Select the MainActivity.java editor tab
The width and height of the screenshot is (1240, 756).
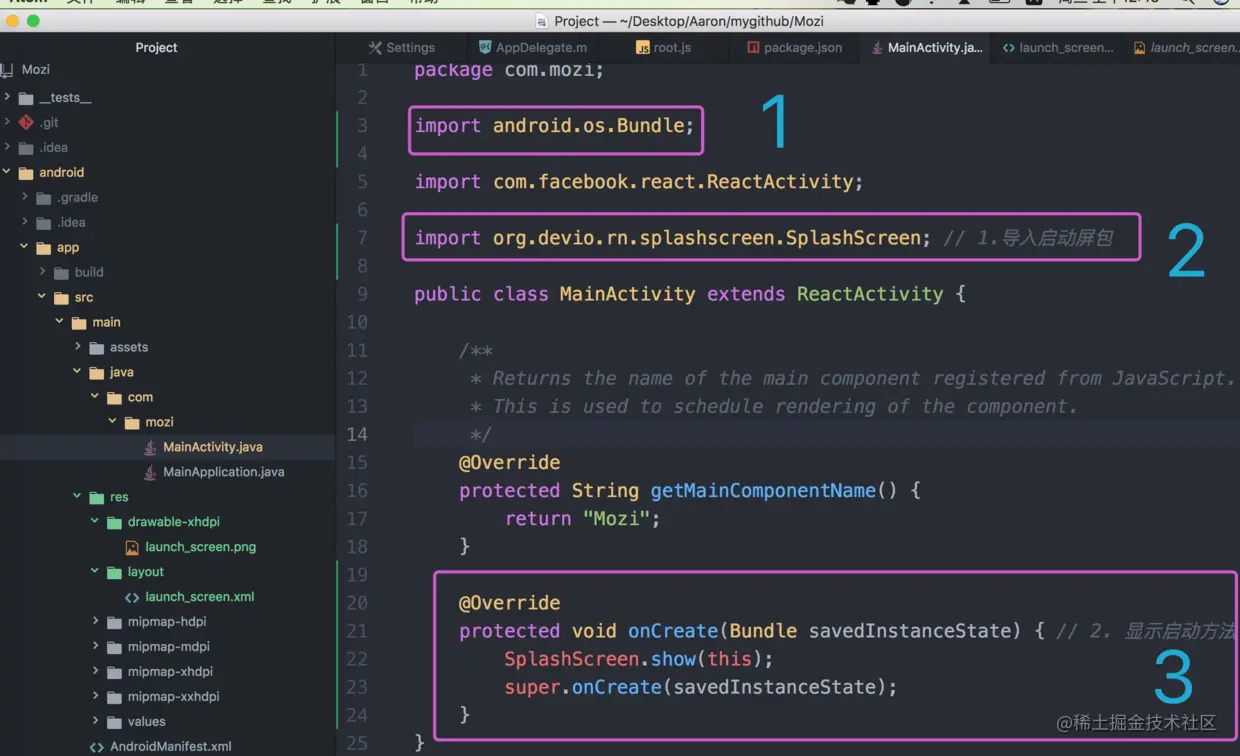(926, 47)
